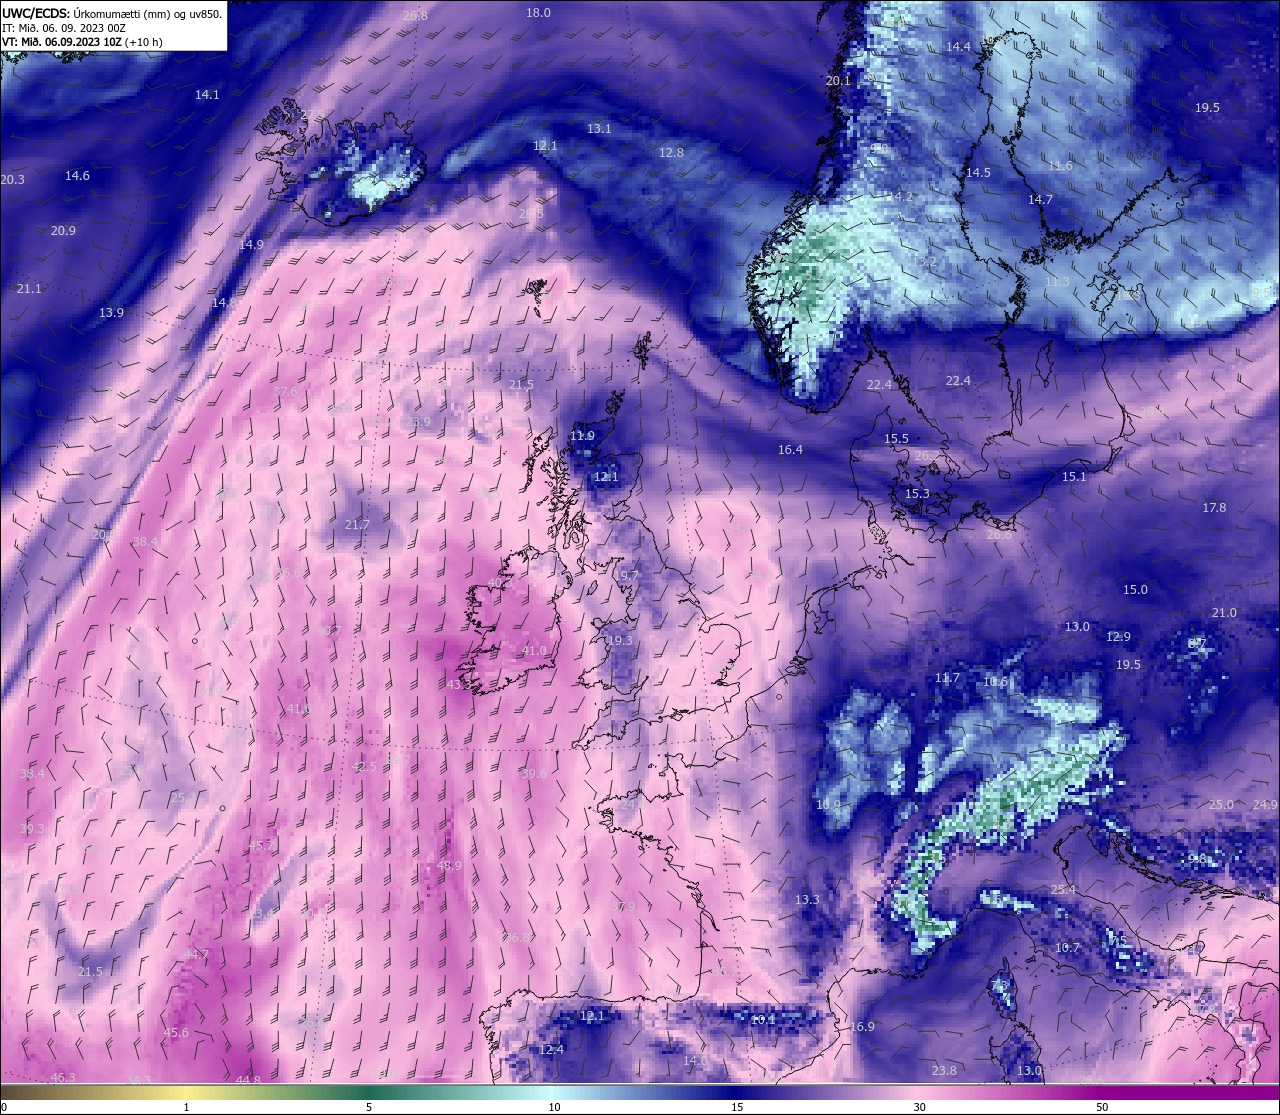Click the 25.4 value label
This screenshot has width=1280, height=1115.
(x=1063, y=890)
